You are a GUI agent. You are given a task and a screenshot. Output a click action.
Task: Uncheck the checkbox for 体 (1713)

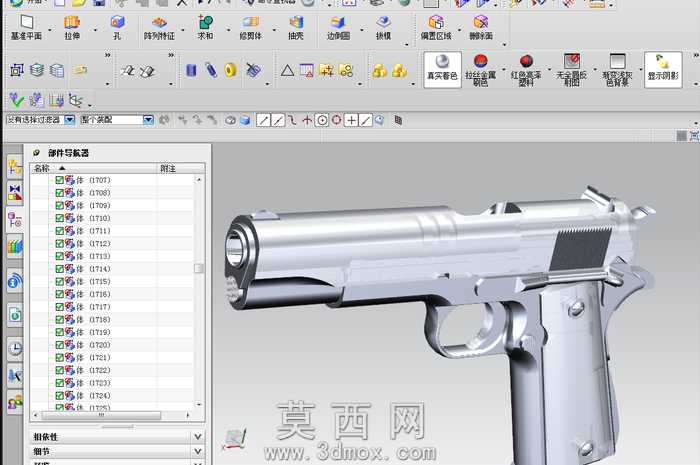point(59,256)
